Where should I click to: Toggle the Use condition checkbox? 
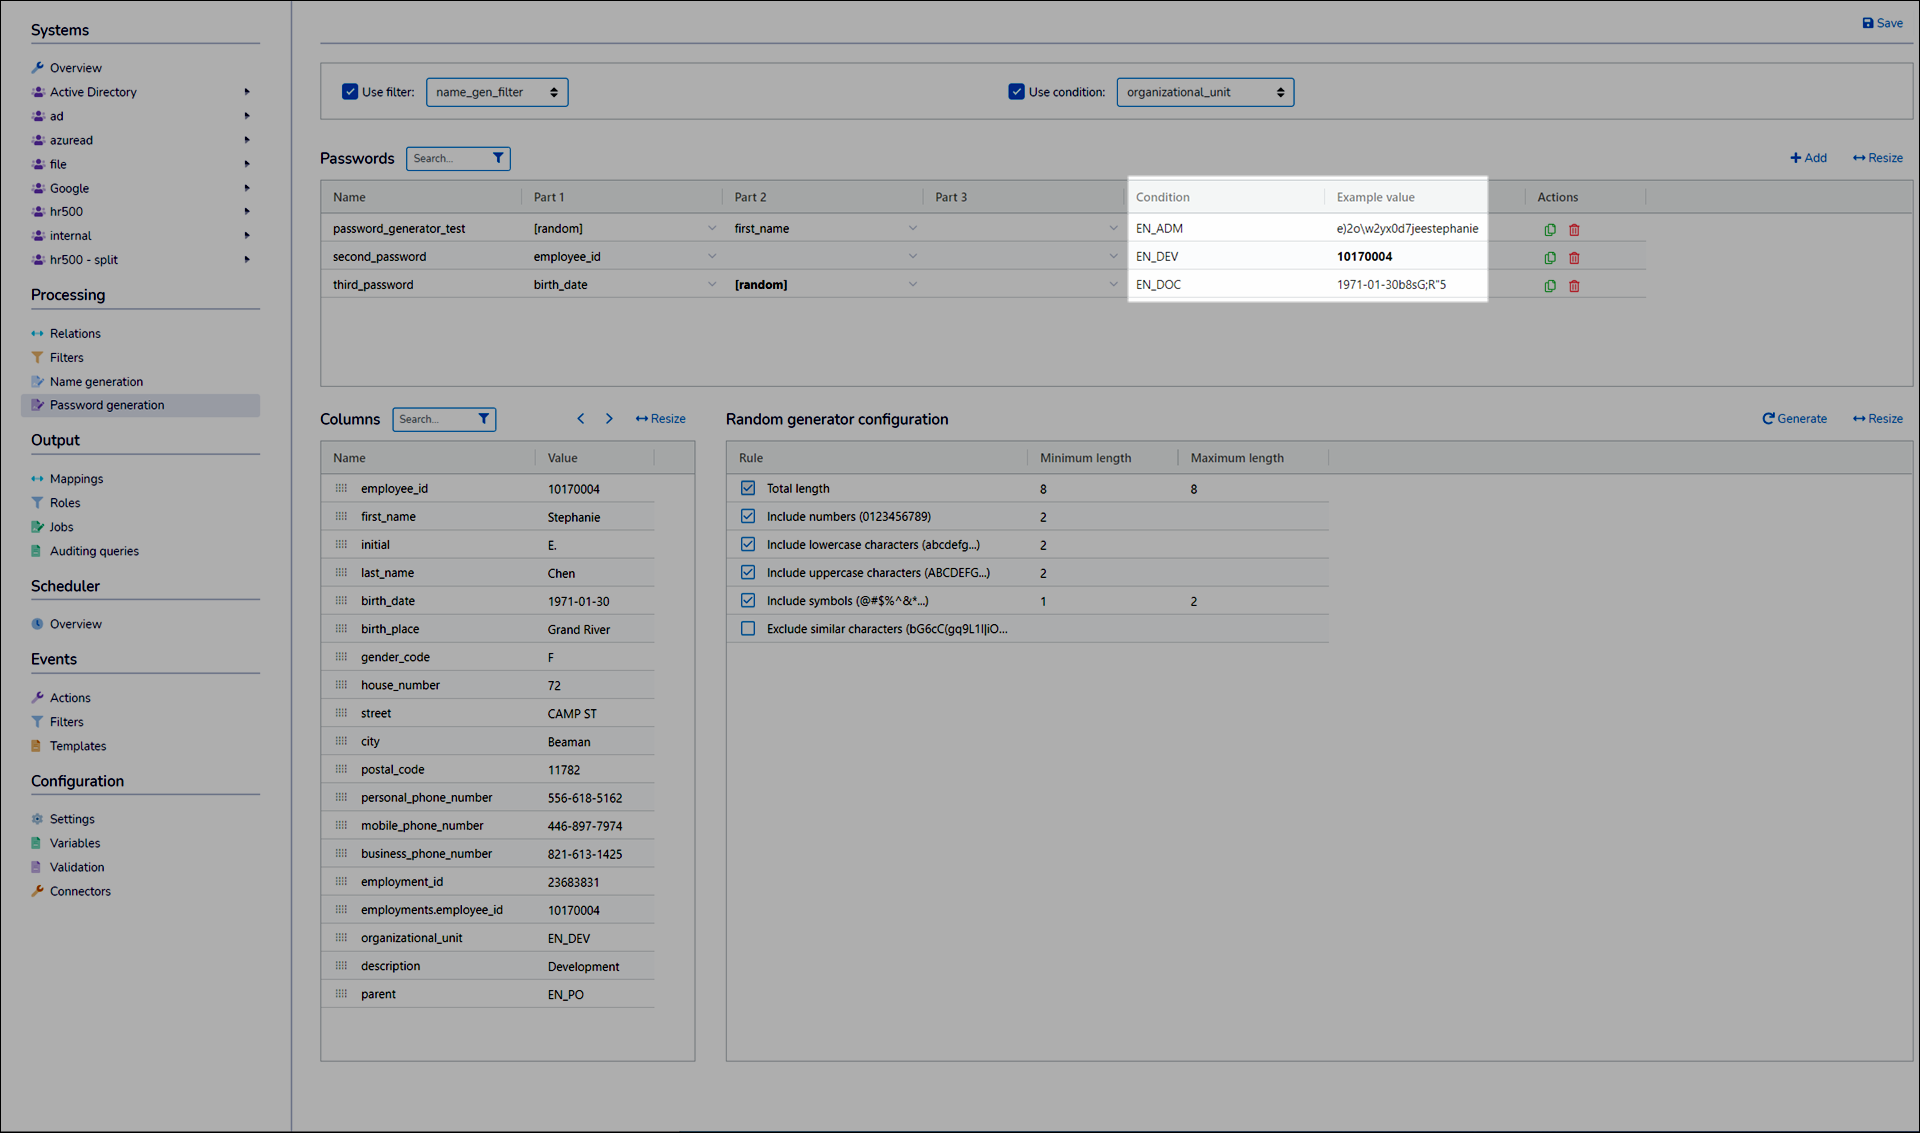[x=1016, y=92]
